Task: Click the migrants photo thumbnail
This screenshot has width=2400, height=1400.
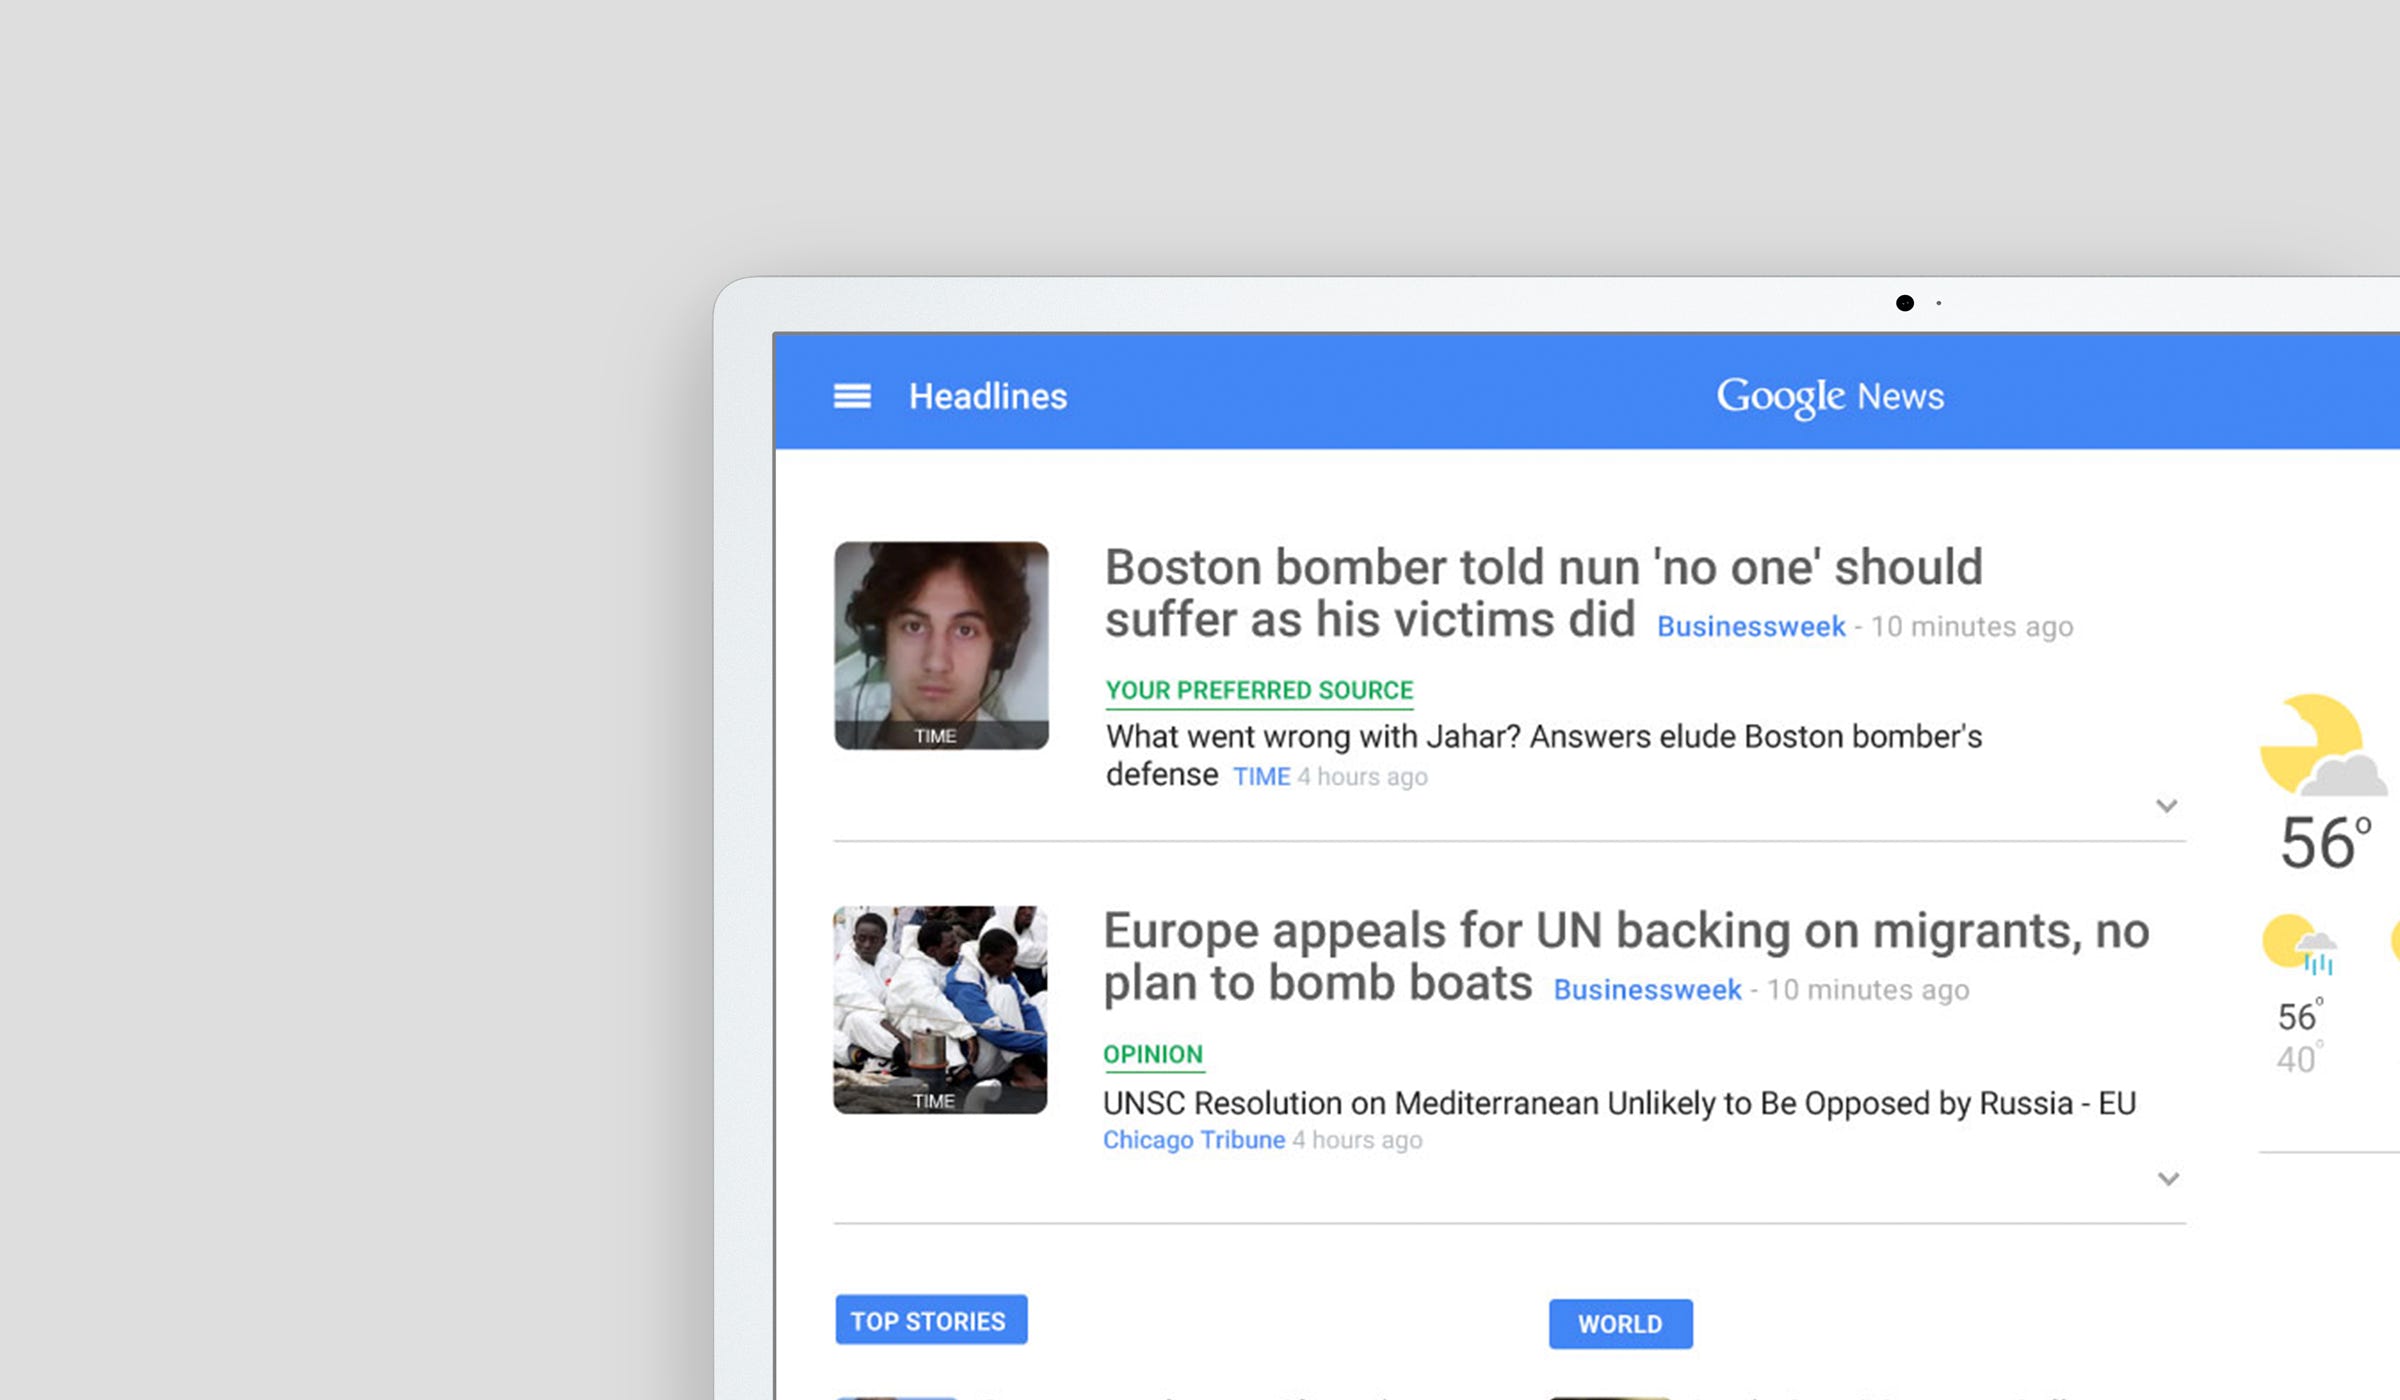Action: [x=940, y=1010]
